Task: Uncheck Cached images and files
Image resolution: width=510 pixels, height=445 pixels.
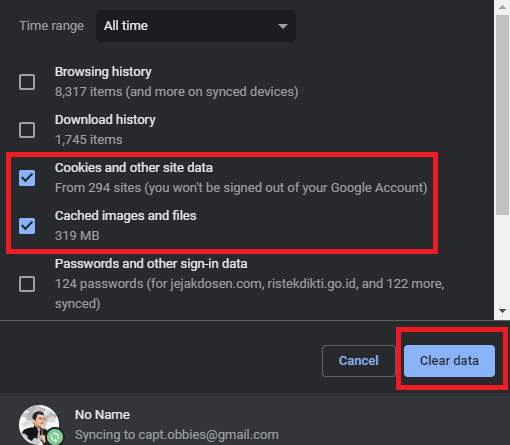Action: click(x=27, y=226)
